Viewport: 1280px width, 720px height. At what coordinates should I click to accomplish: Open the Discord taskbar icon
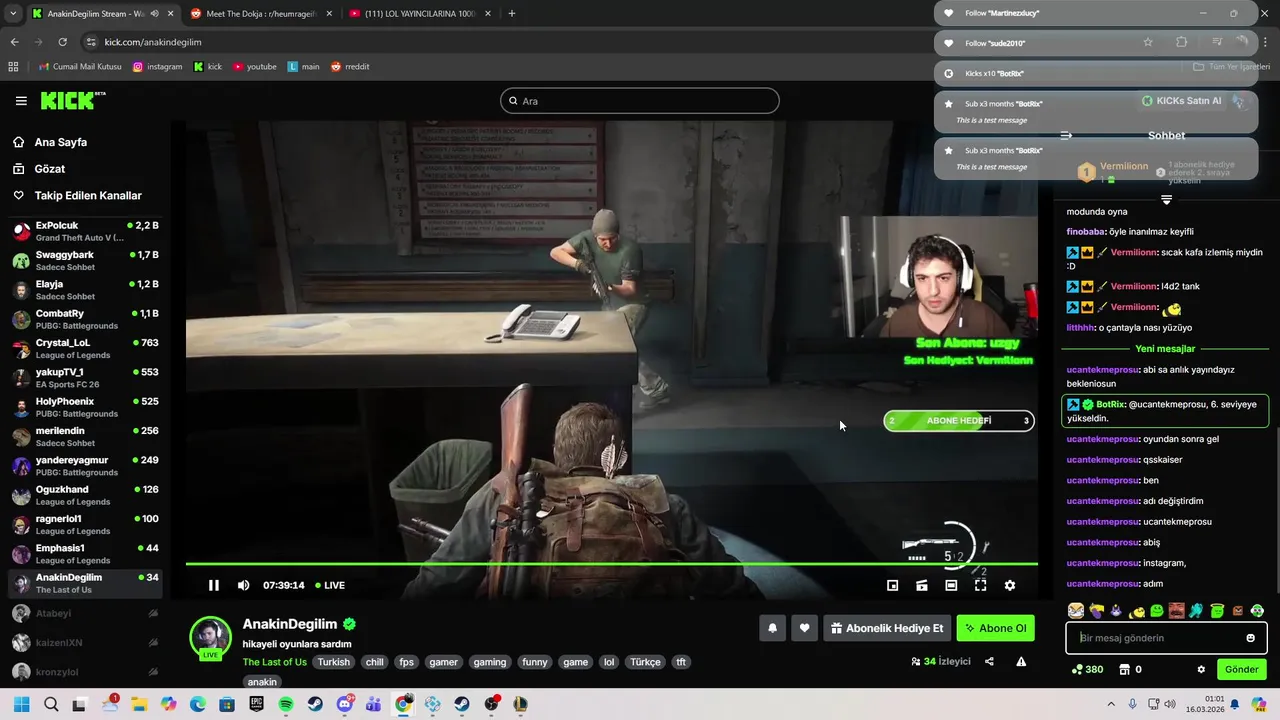pos(345,704)
